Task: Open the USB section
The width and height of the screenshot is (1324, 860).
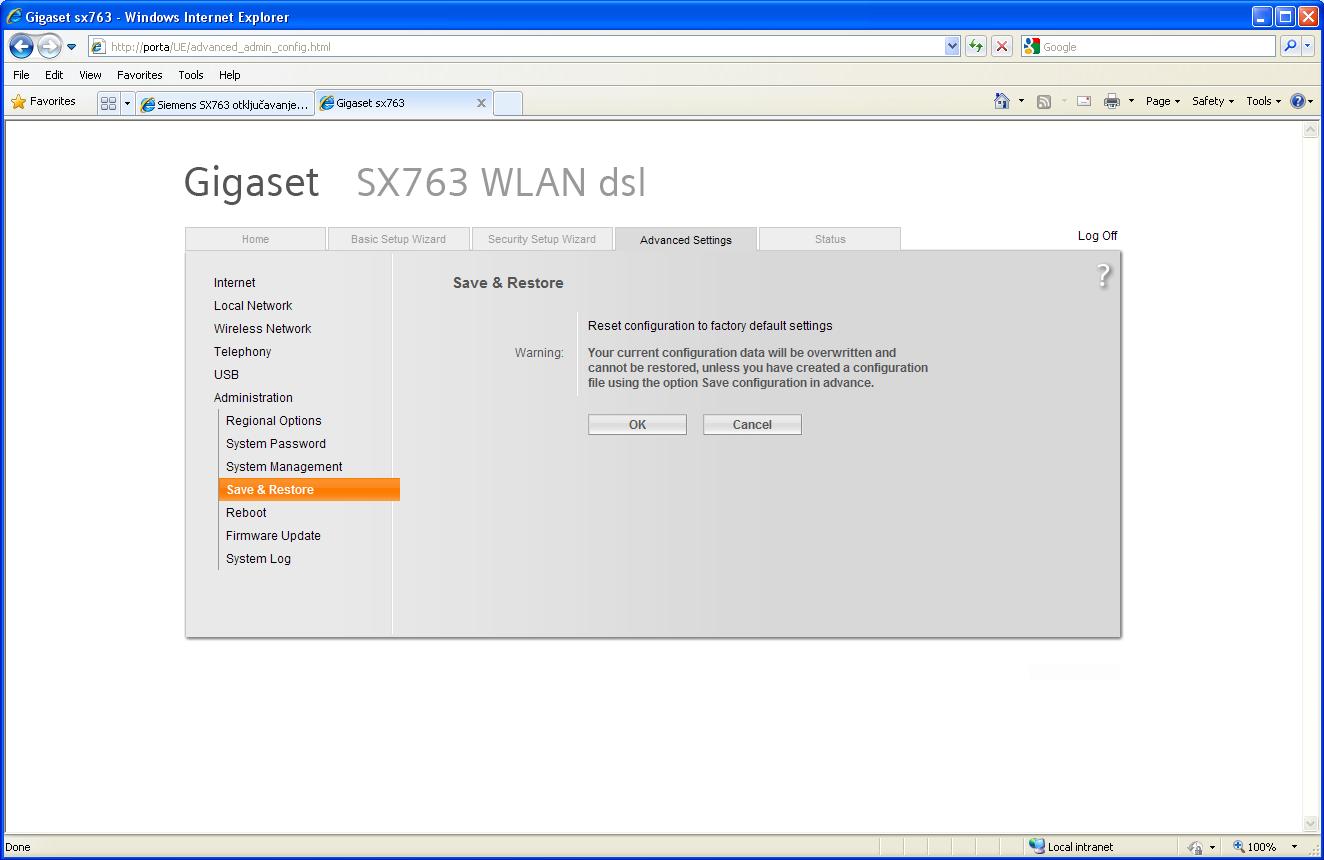Action: (226, 375)
